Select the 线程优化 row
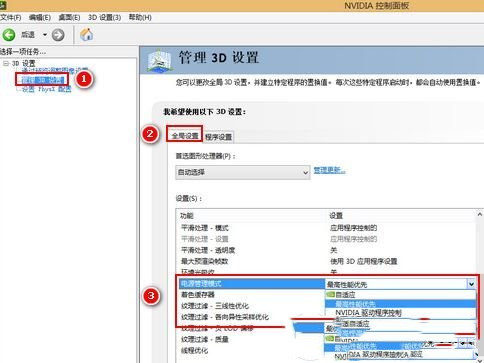This screenshot has width=484, height=363. 194,351
